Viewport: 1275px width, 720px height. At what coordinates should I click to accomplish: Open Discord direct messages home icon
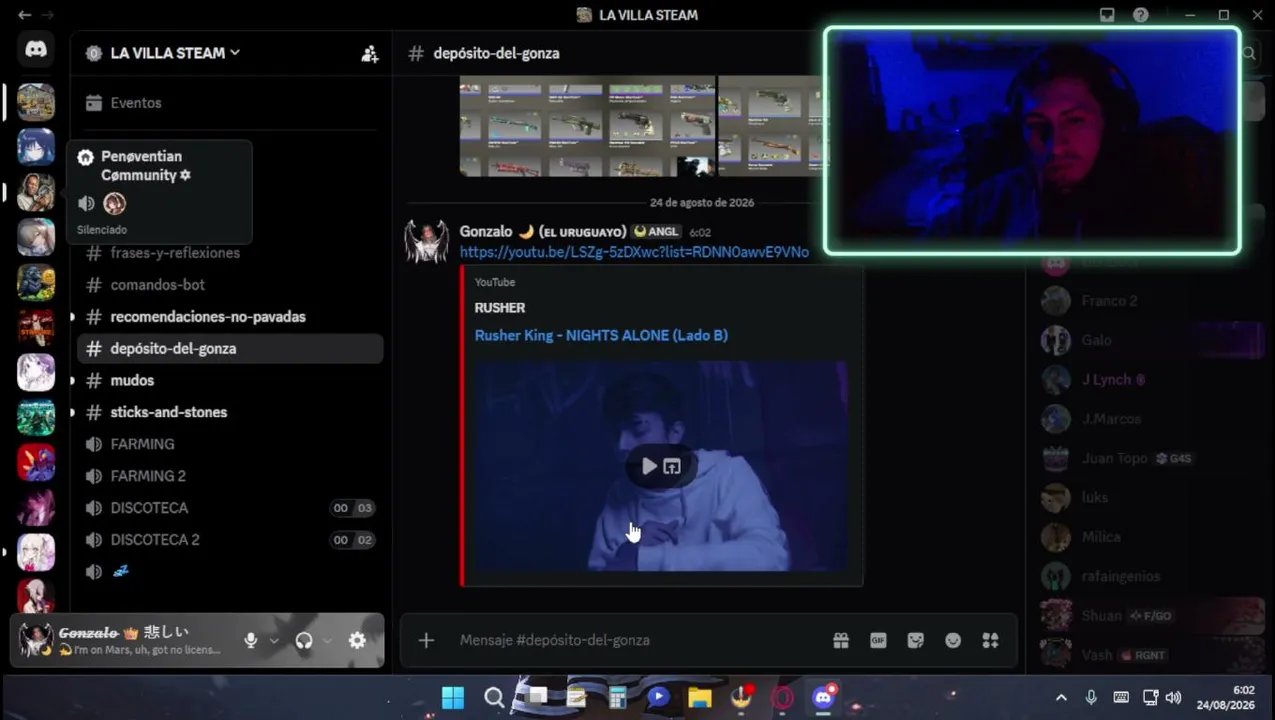tap(36, 50)
